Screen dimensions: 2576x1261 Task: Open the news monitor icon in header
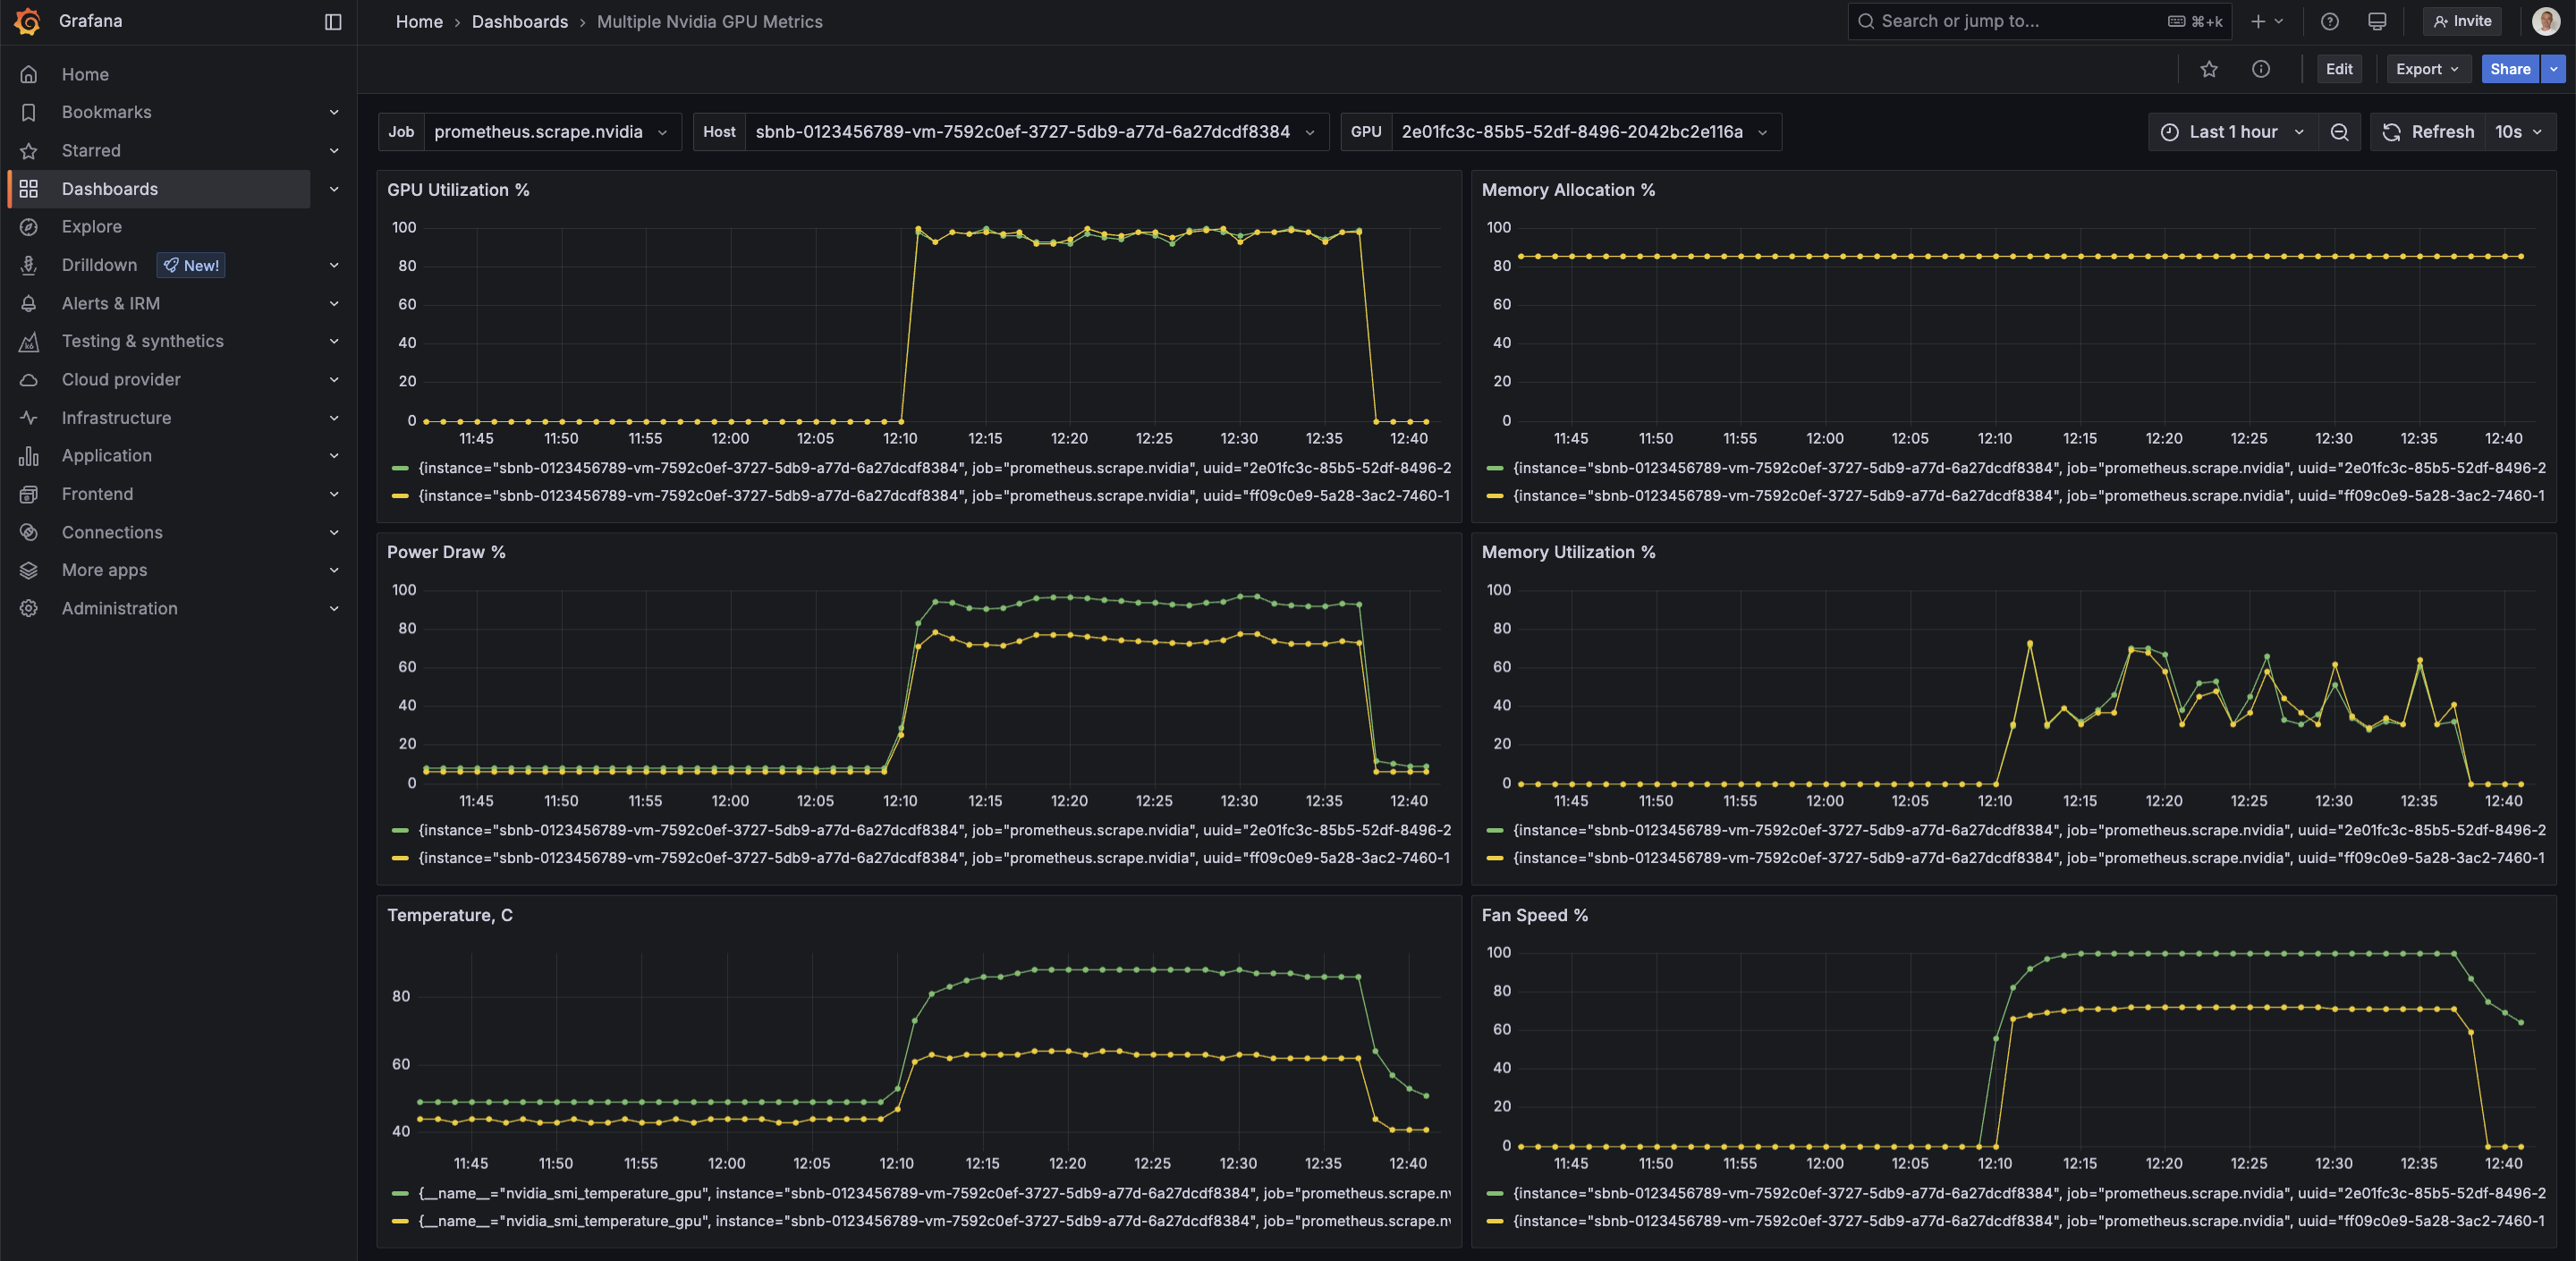pyautogui.click(x=2377, y=21)
